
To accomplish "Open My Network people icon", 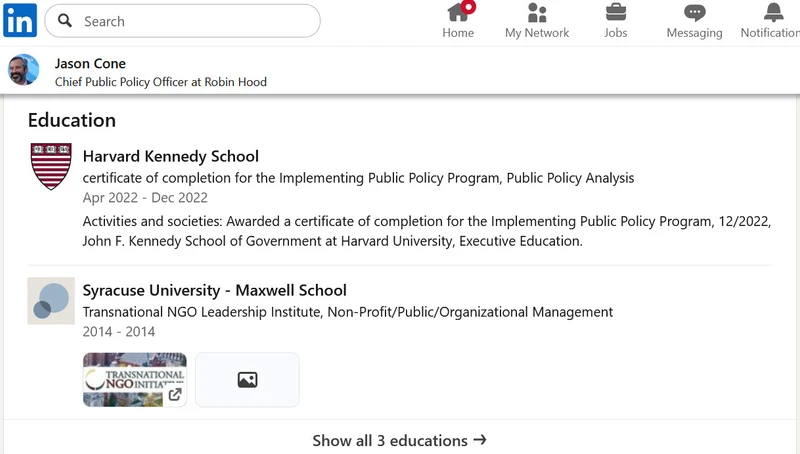I will (x=537, y=13).
